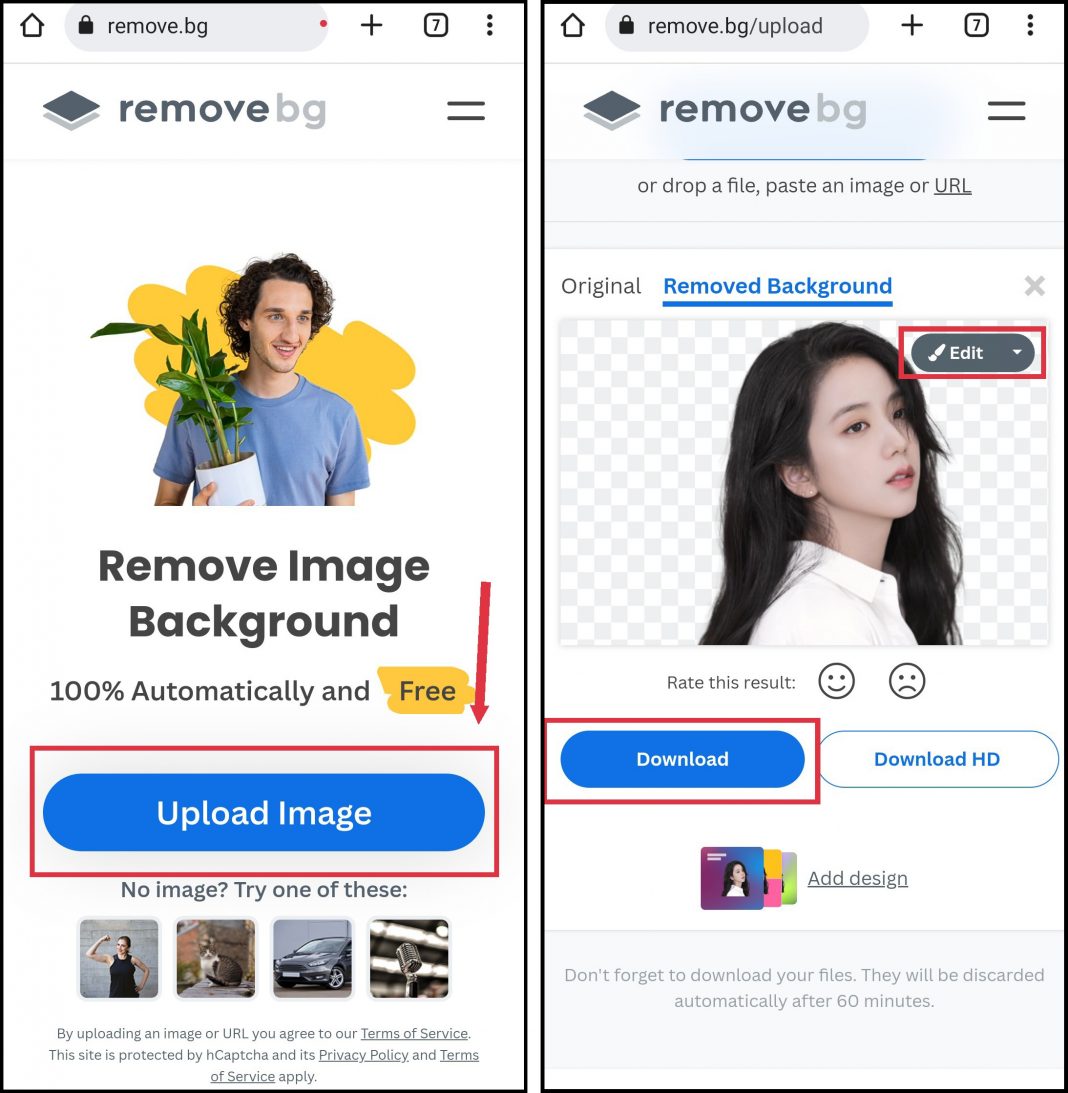
Task: Close the result with X icon
Action: (x=1035, y=285)
